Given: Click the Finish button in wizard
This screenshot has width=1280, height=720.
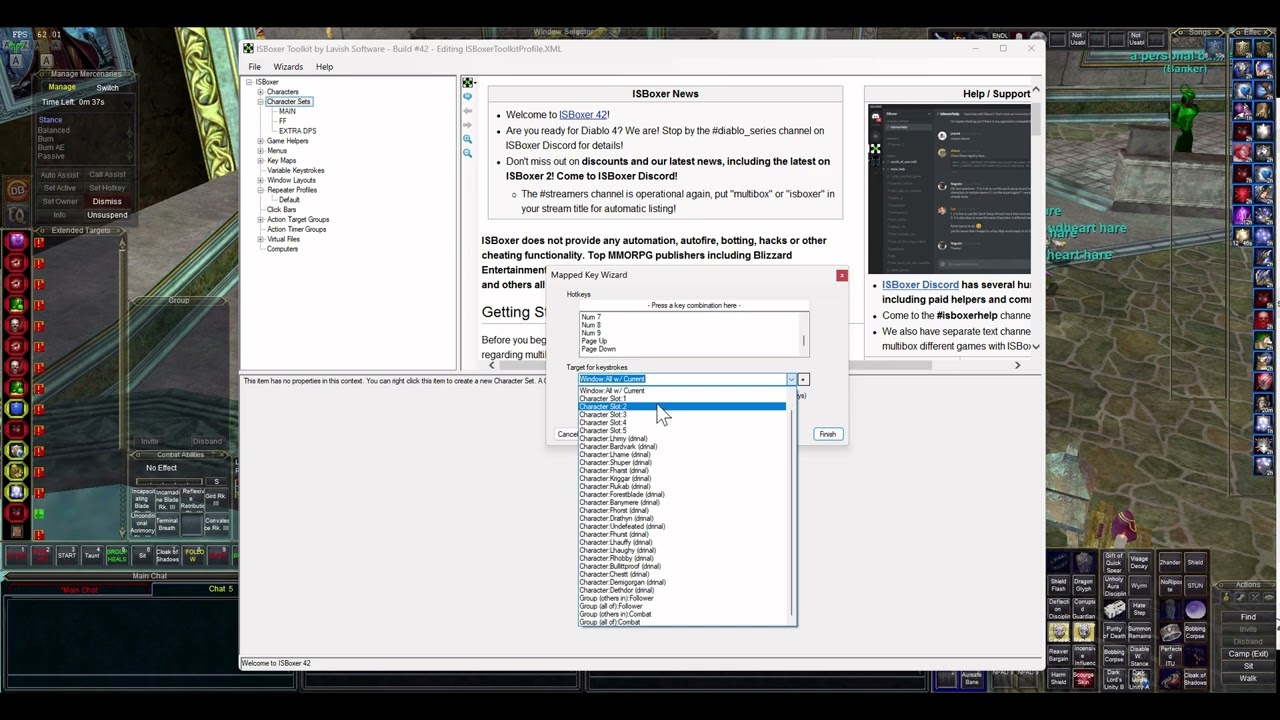Looking at the screenshot, I should (827, 434).
